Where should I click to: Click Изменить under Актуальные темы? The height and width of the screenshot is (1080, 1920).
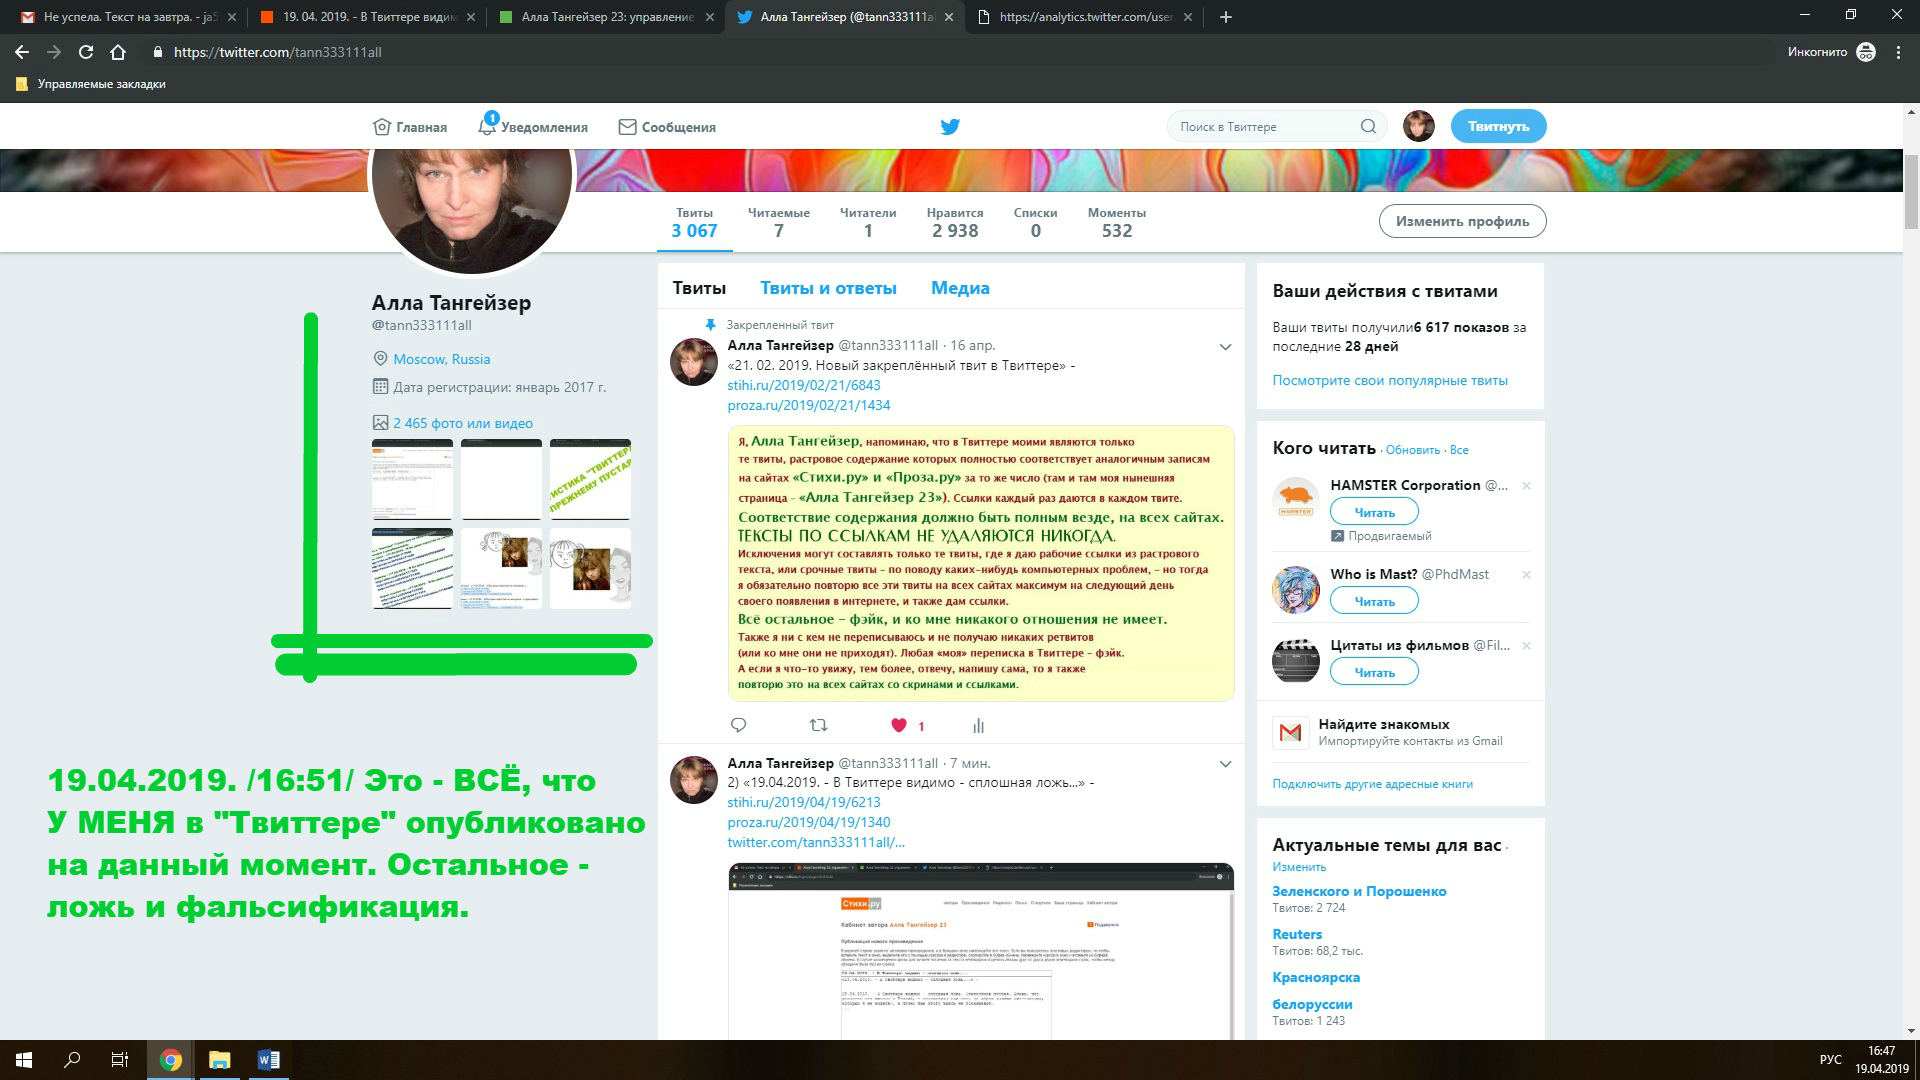pos(1299,867)
